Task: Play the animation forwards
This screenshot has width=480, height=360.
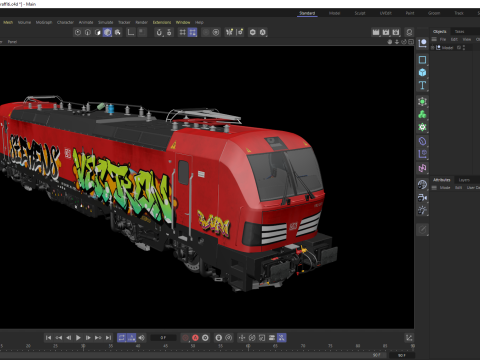Action: 78,338
